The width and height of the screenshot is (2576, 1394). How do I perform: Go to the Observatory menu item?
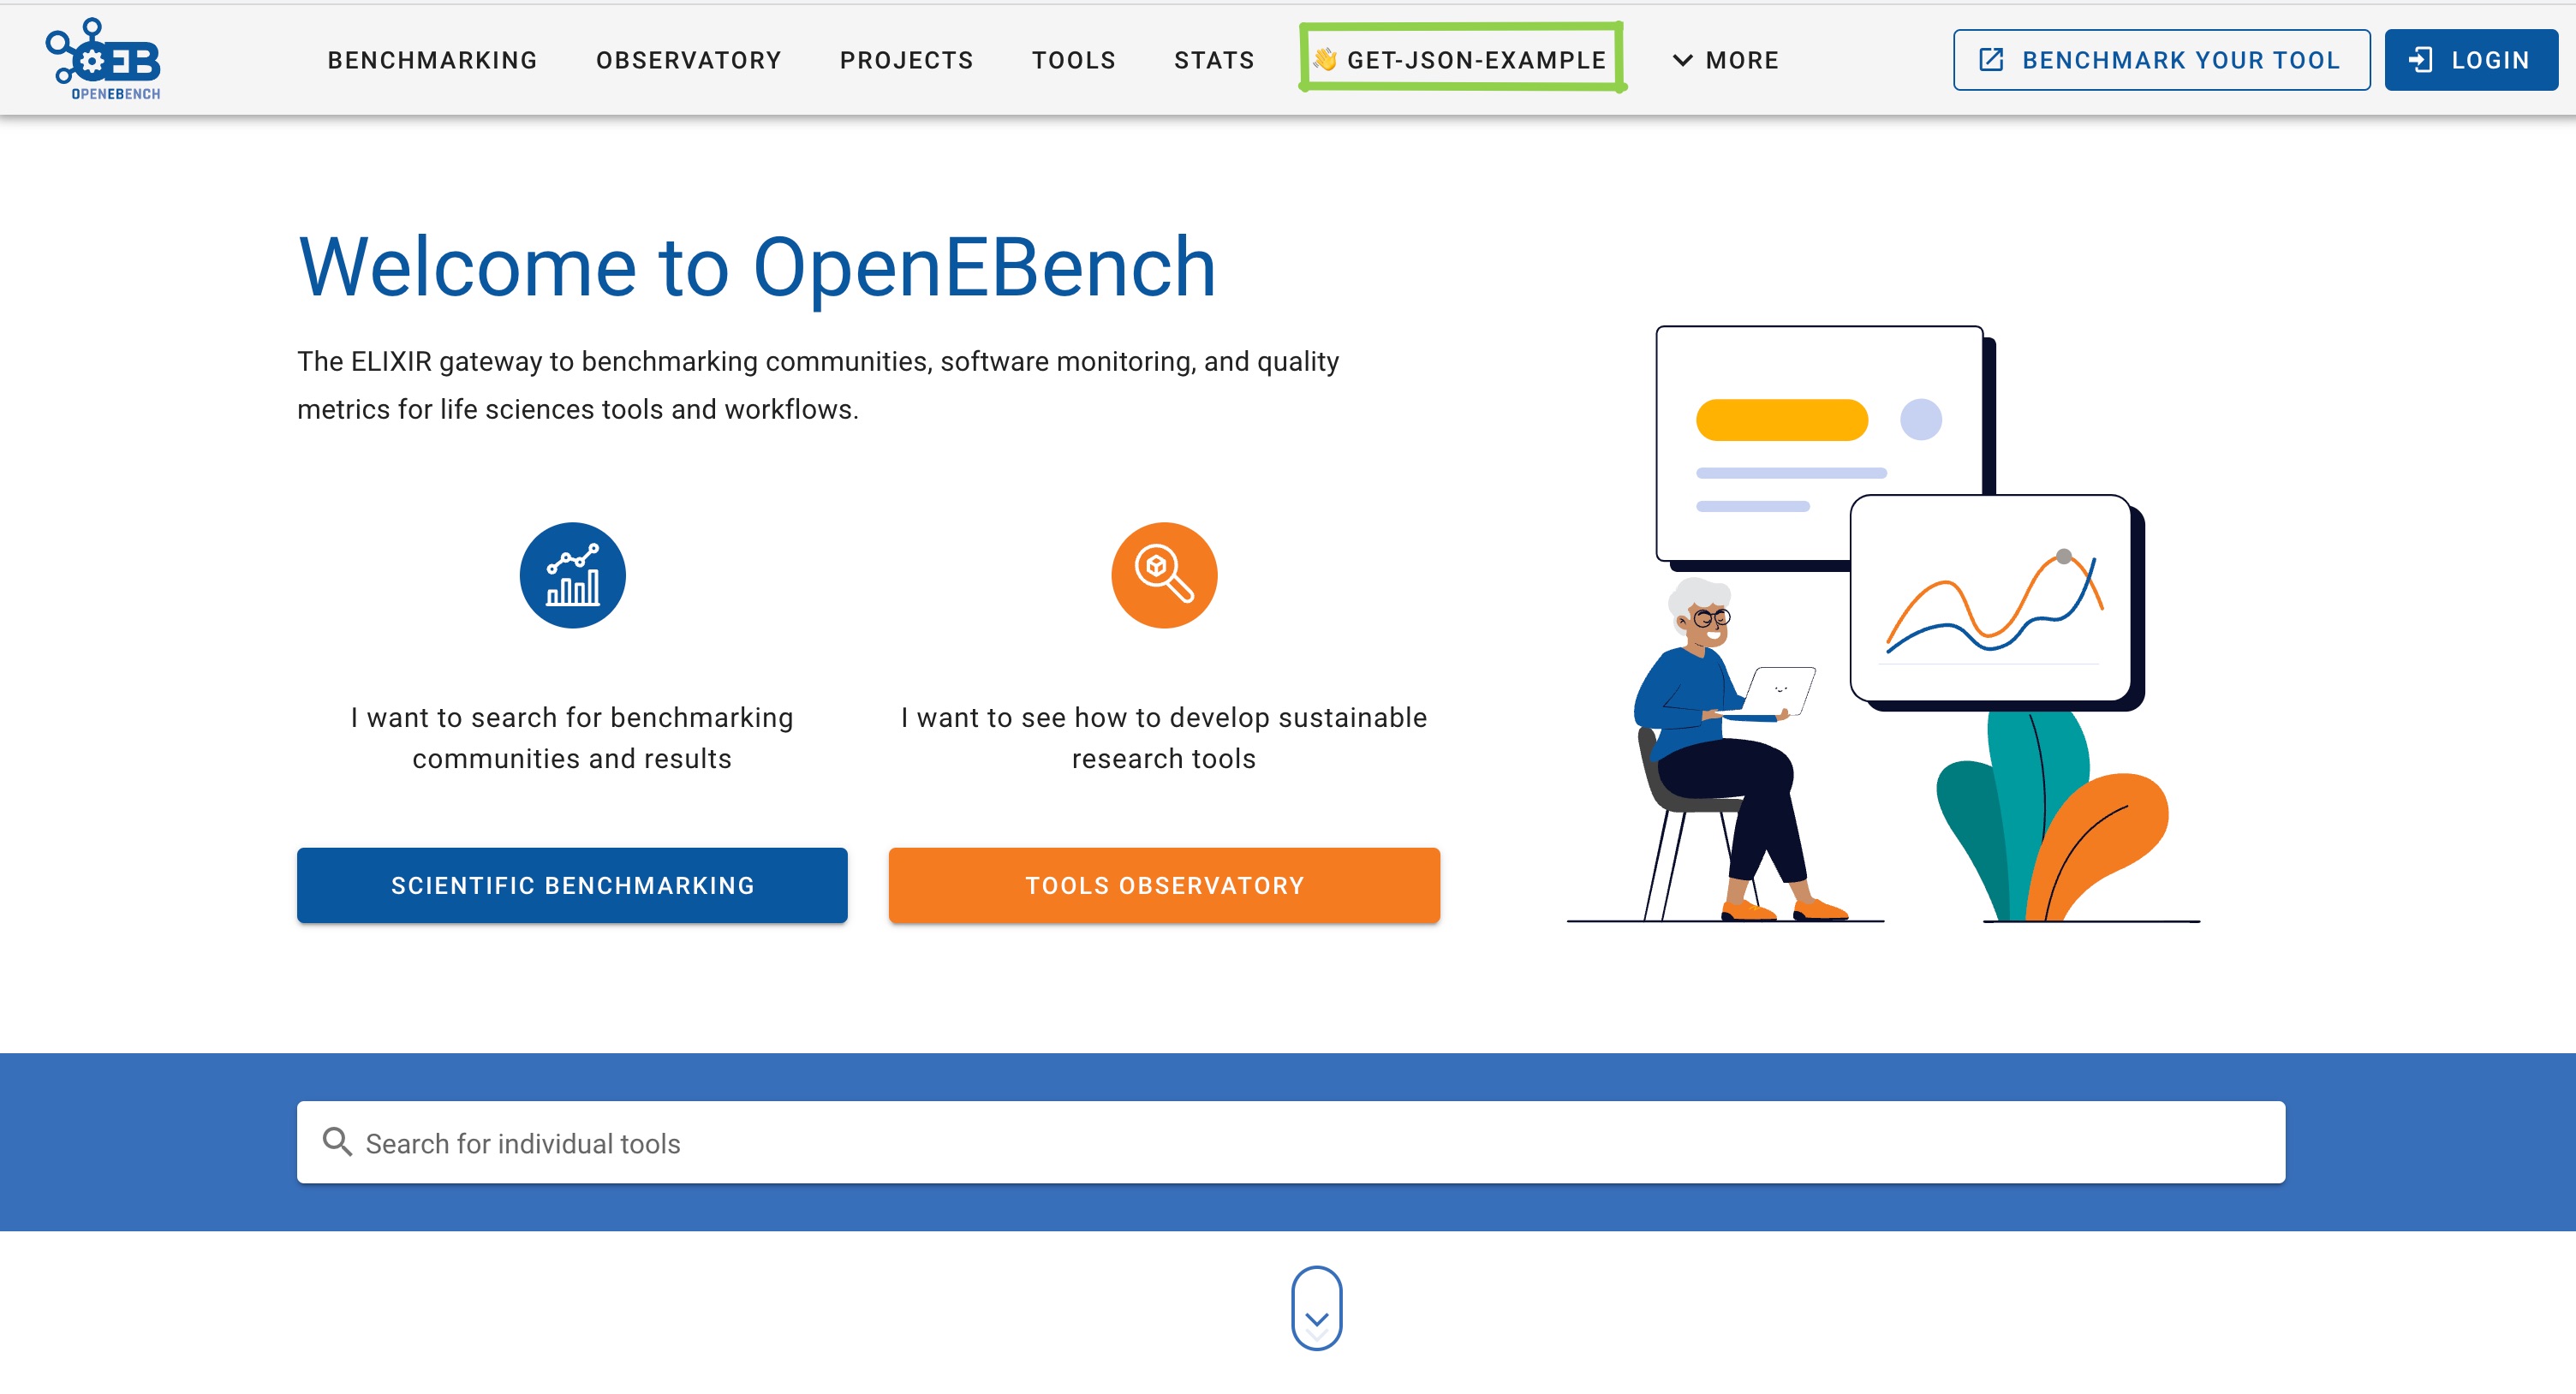tap(688, 60)
